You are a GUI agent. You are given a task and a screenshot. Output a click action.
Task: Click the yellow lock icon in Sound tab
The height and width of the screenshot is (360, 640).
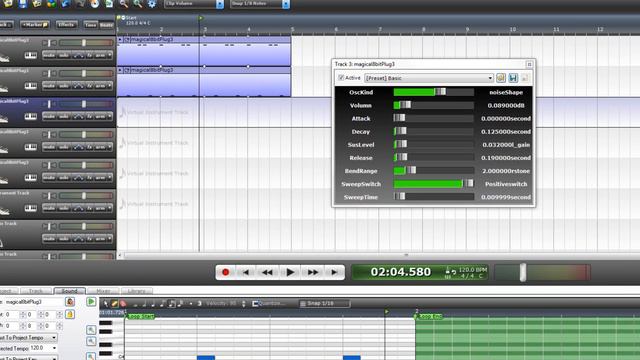pyautogui.click(x=70, y=314)
